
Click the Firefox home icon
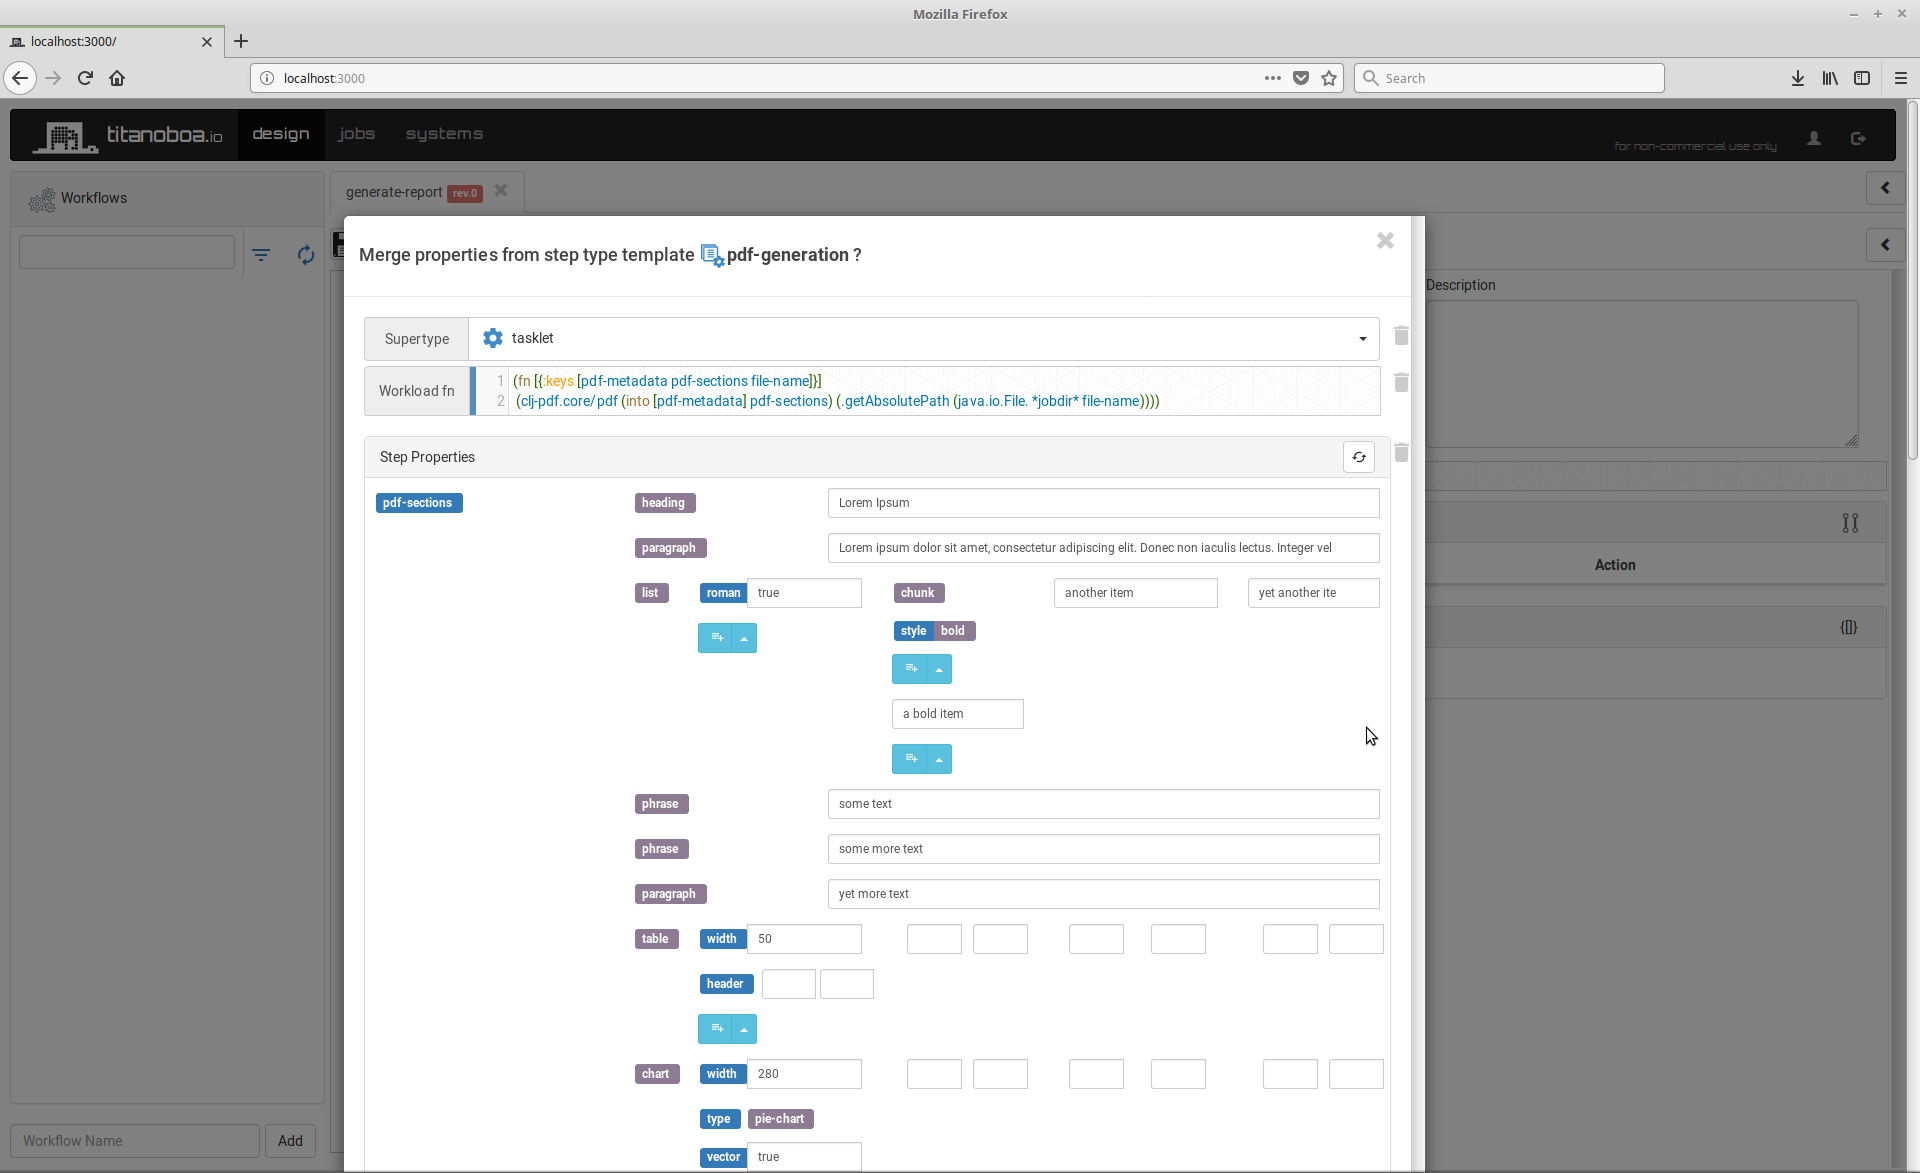coord(117,78)
